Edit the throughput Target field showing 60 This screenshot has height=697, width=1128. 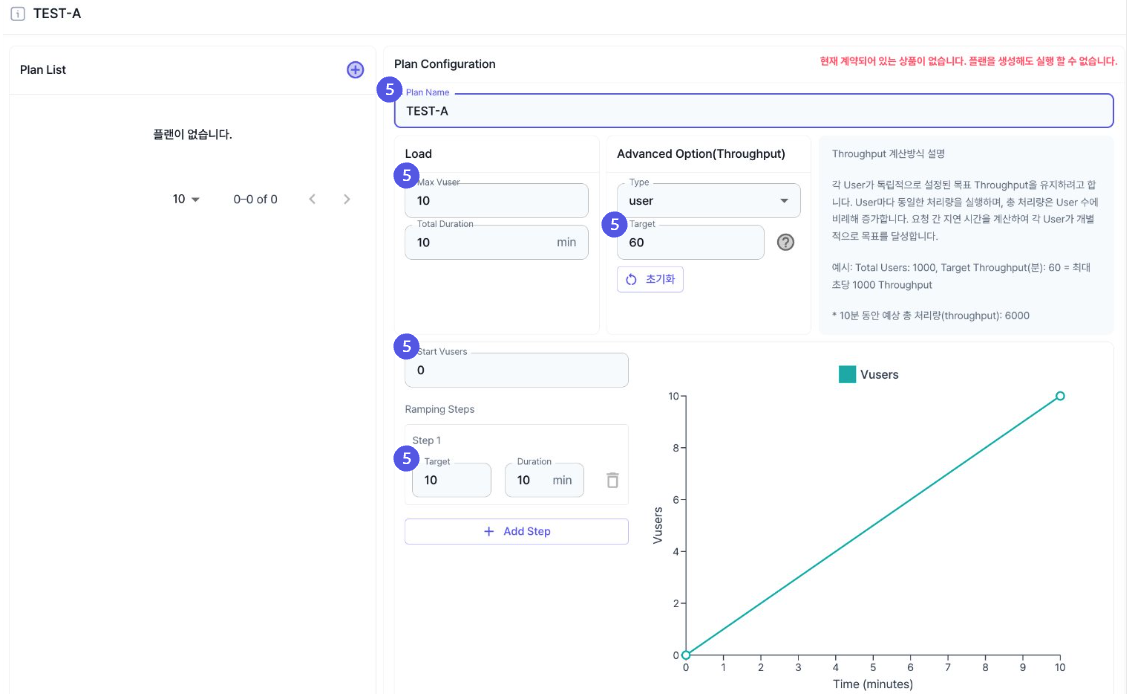point(690,243)
